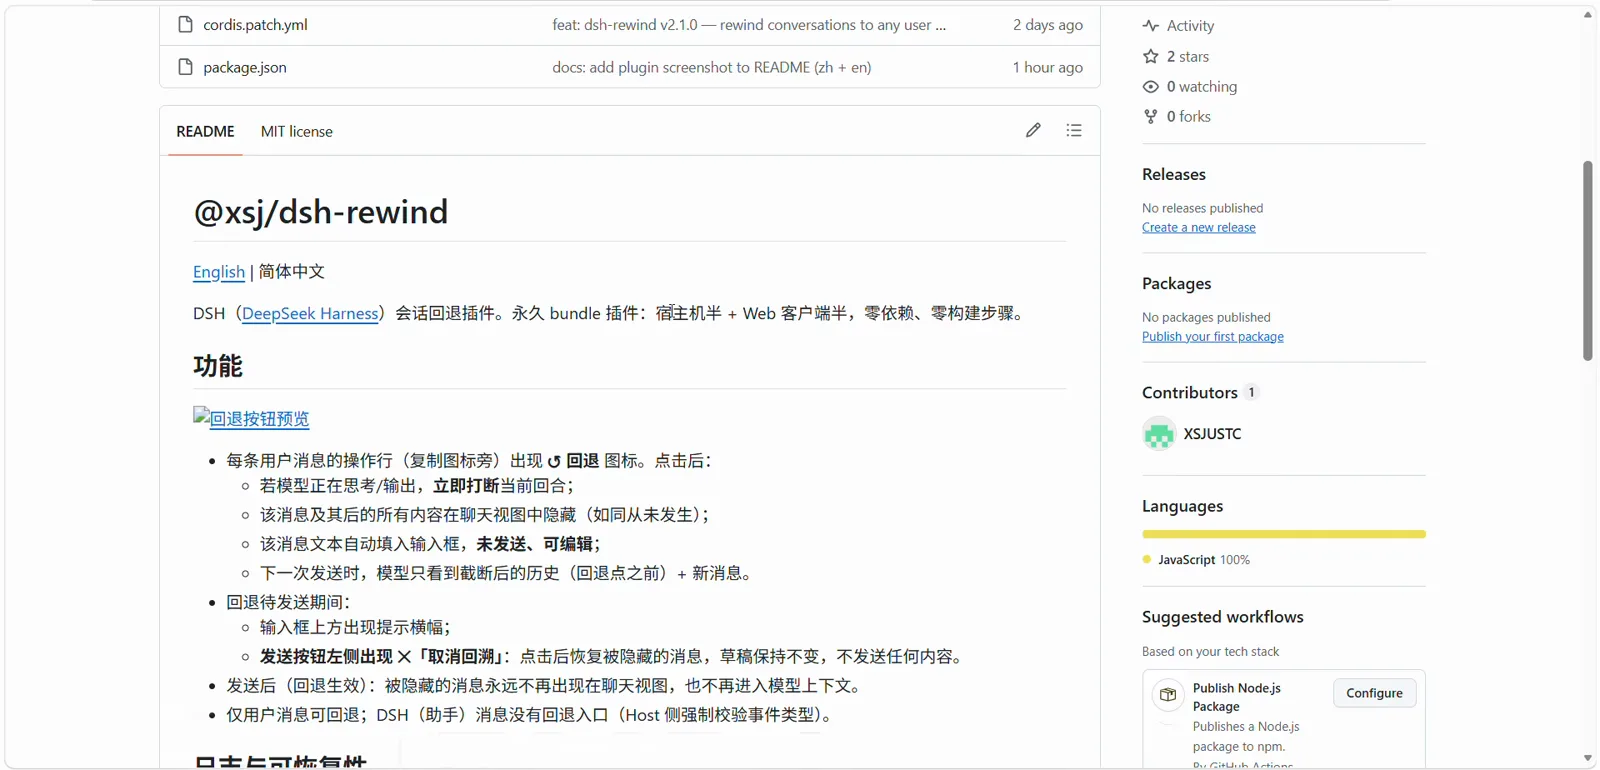Open the docs: add plugin screenshot commit
1600x770 pixels.
tap(712, 67)
